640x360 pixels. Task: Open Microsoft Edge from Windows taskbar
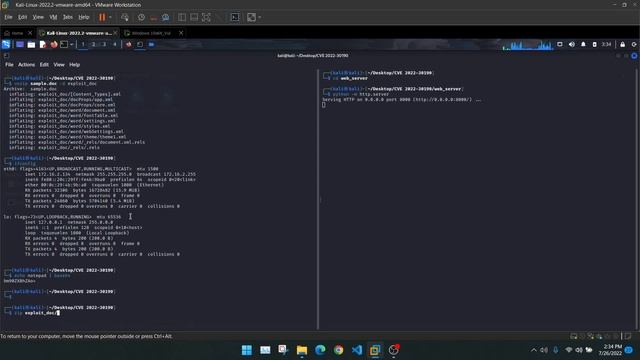320,350
